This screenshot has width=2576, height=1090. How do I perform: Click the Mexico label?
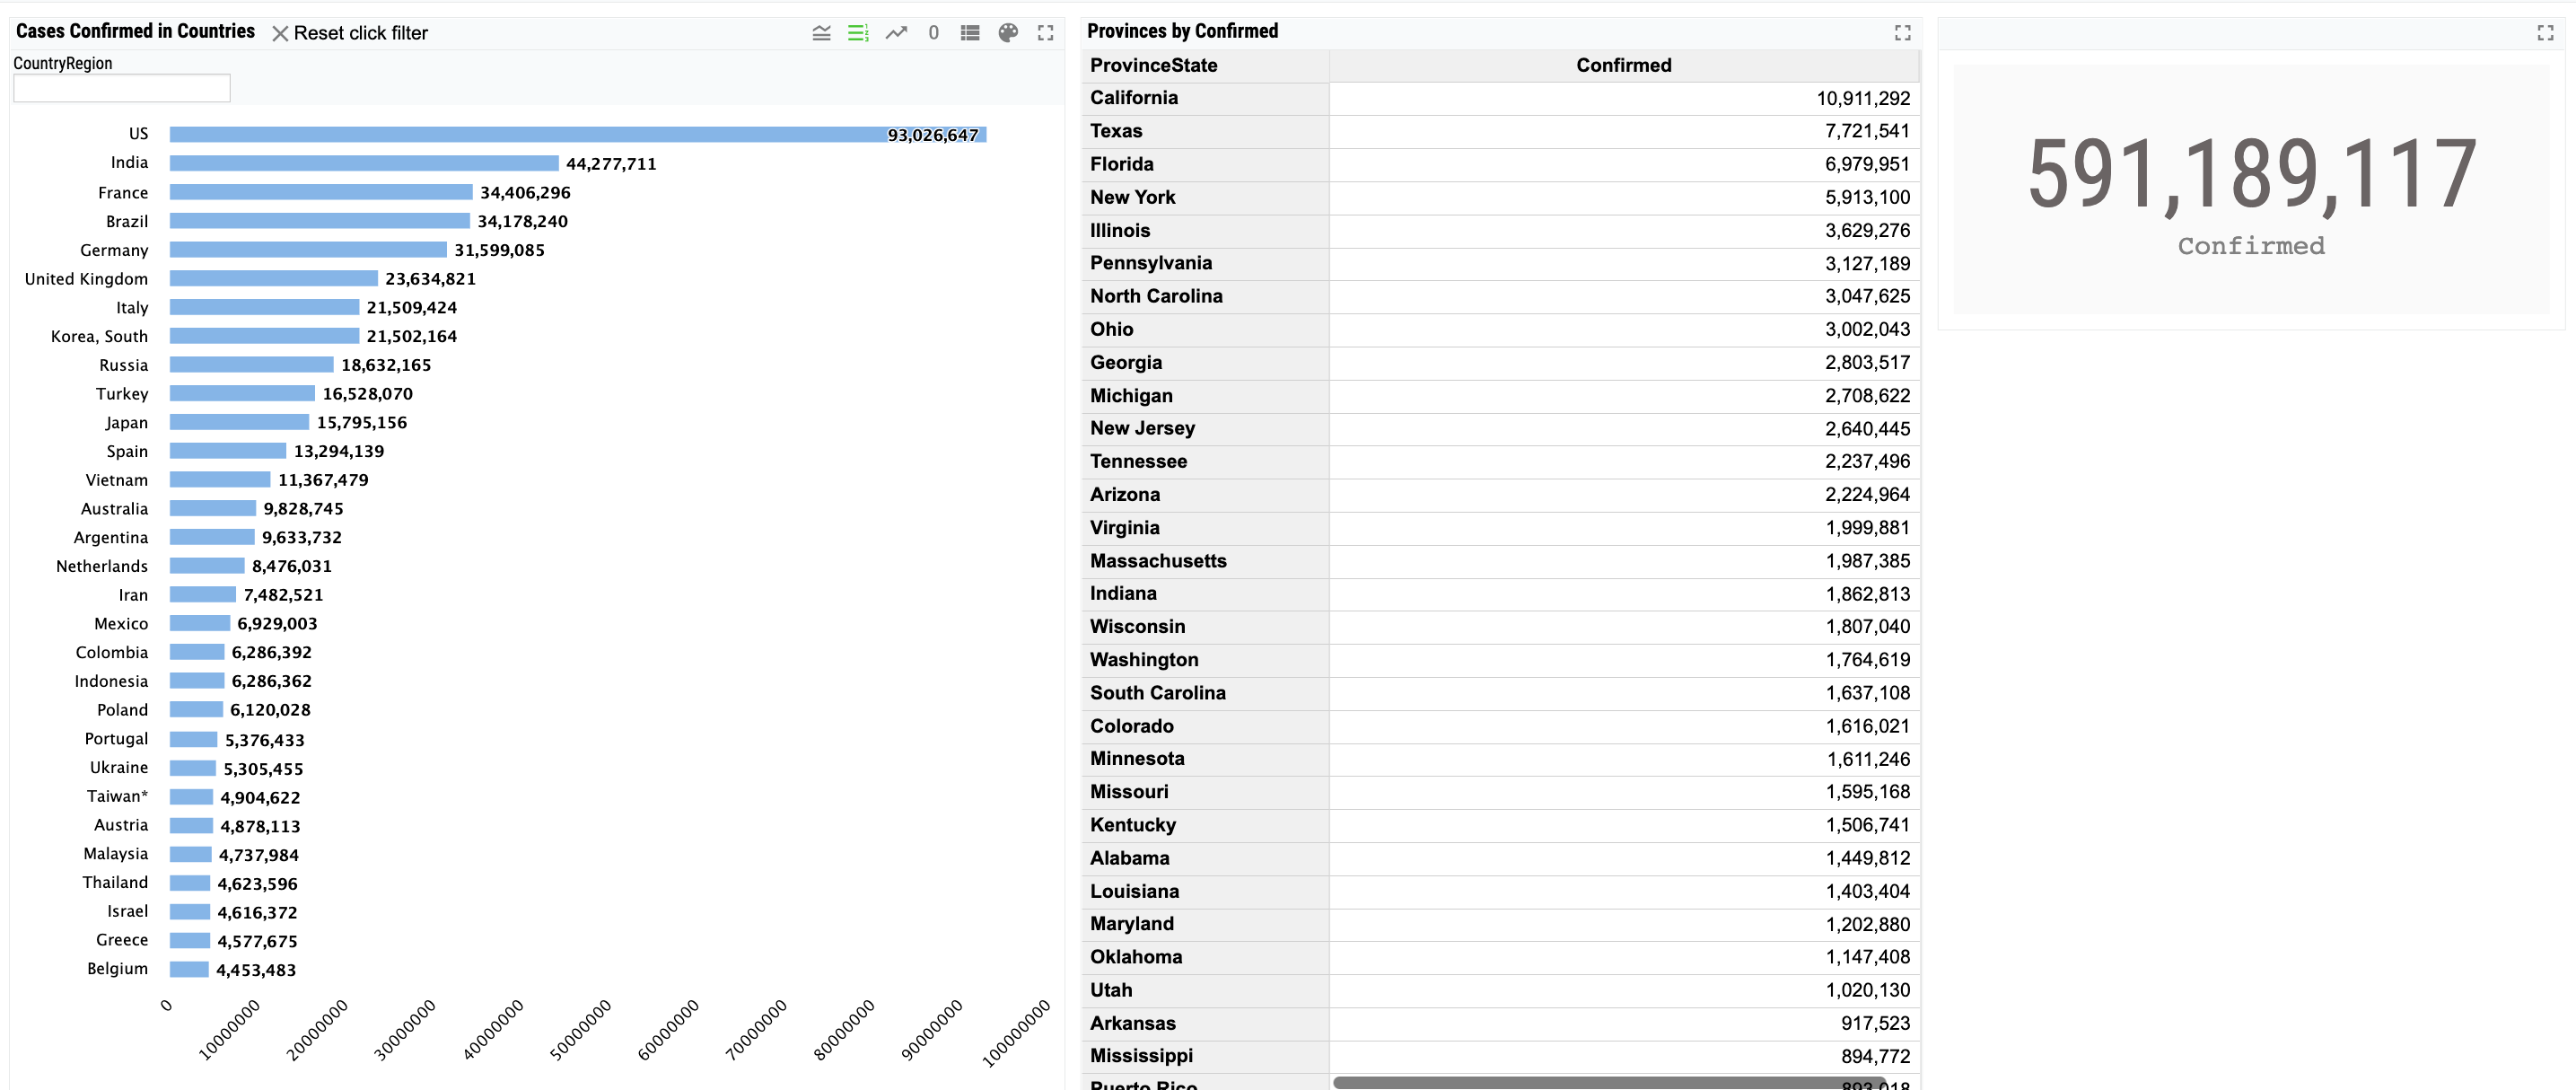click(x=121, y=624)
